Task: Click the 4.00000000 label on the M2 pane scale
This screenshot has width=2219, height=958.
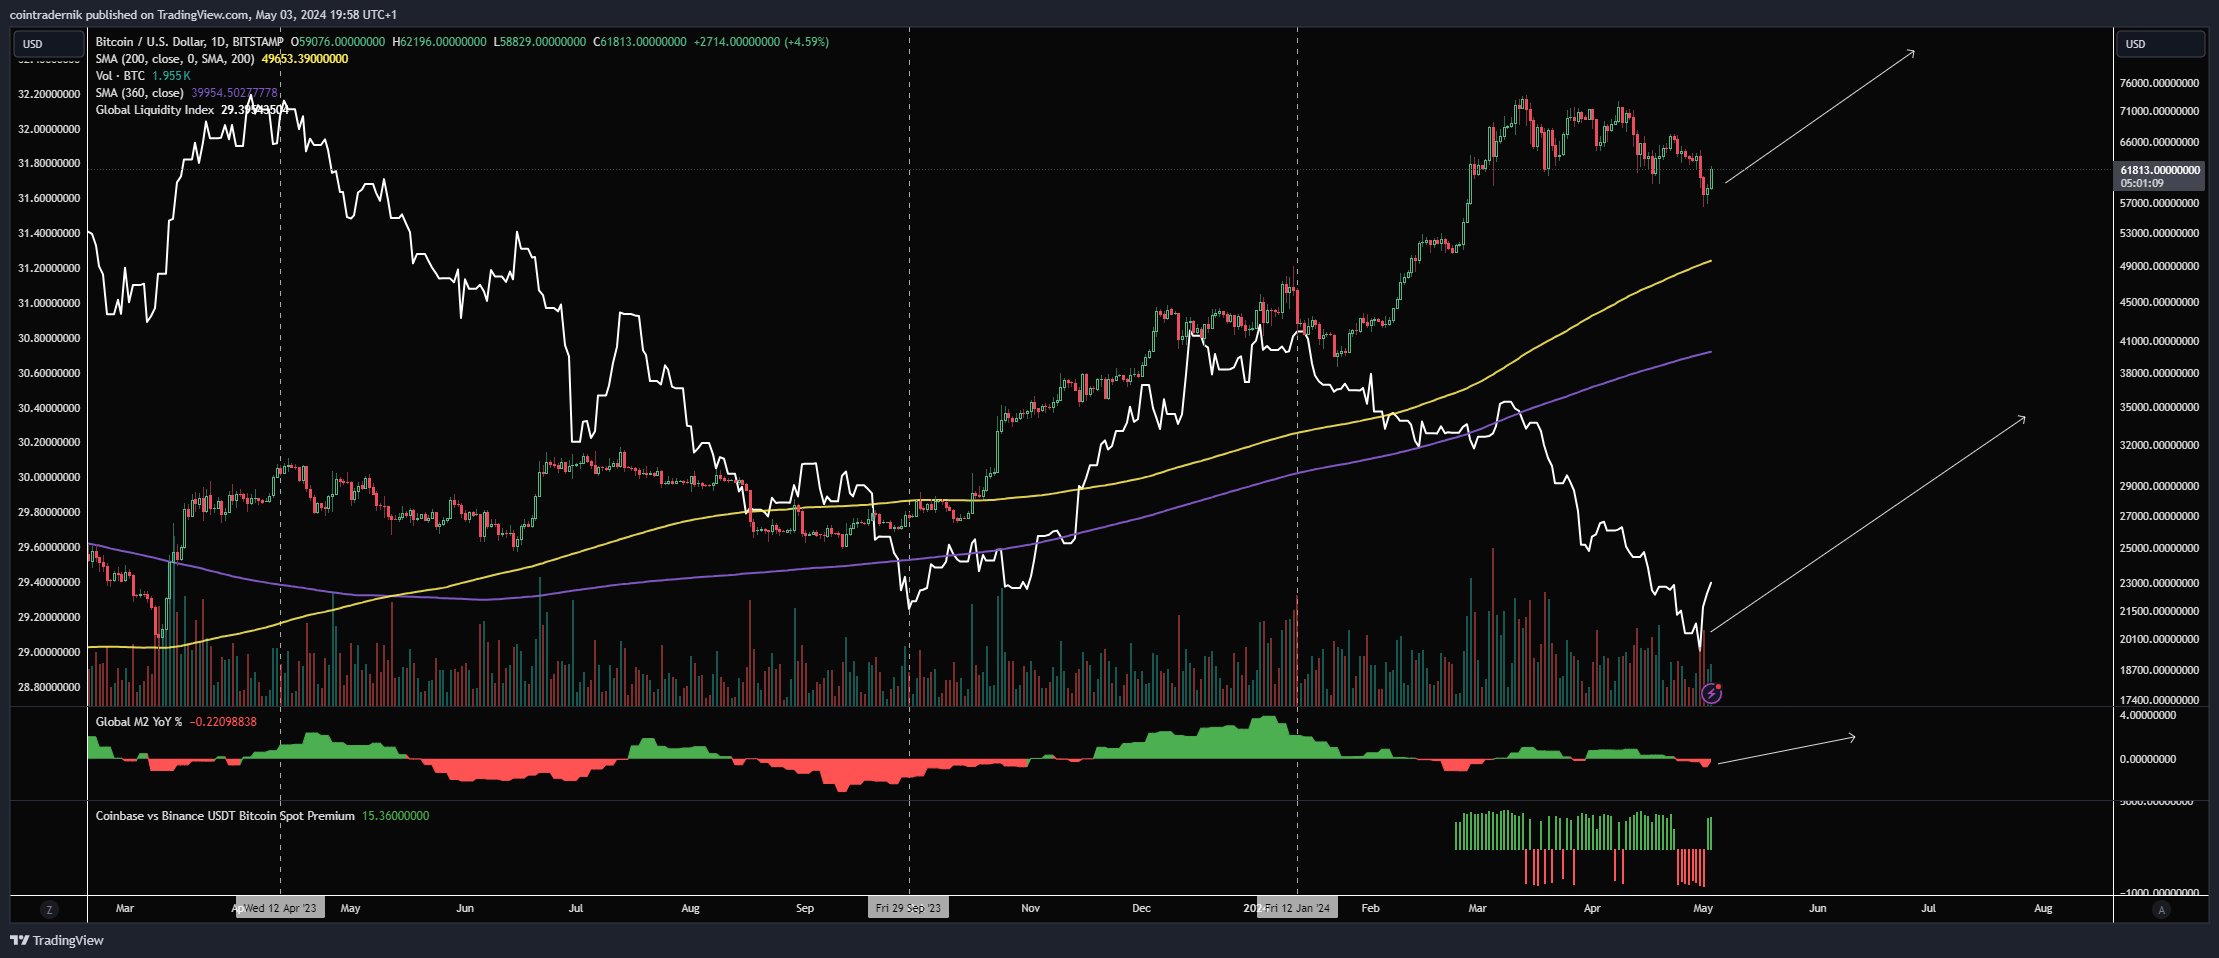Action: pyautogui.click(x=2148, y=715)
